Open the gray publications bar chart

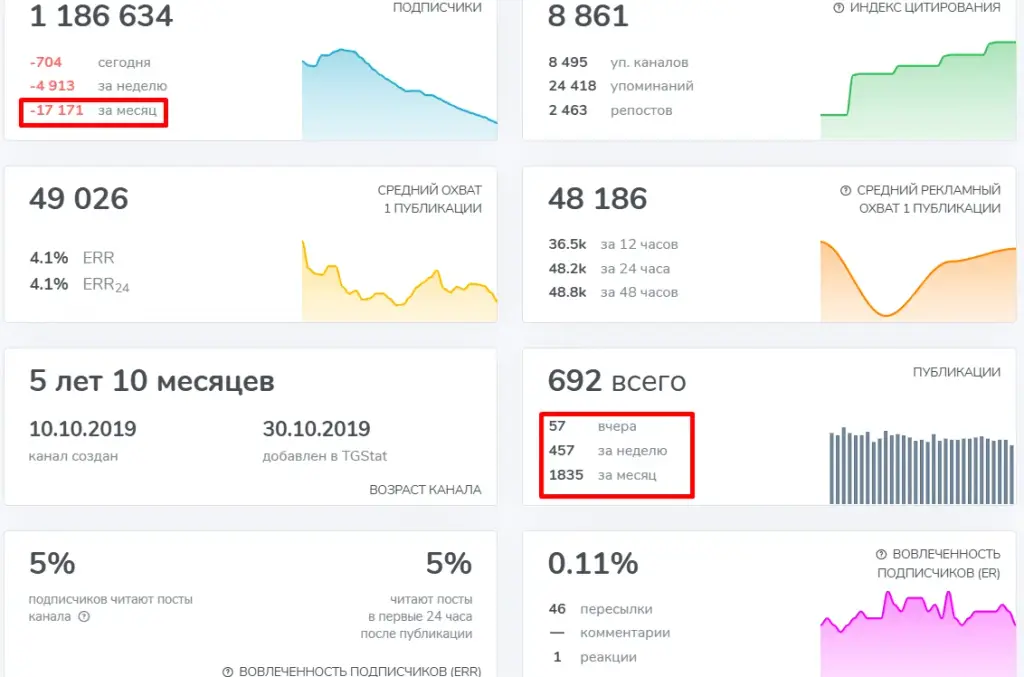(921, 465)
